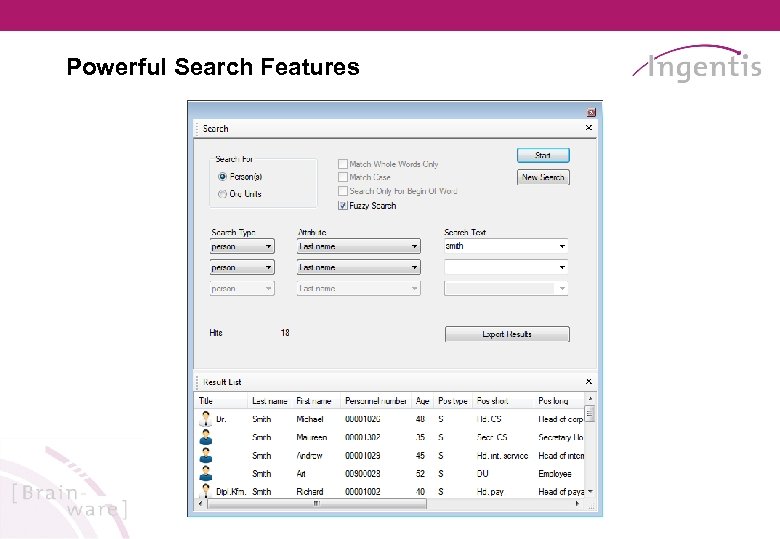Click the Pos long column header
Image resolution: width=780 pixels, height=539 pixels.
coord(559,401)
